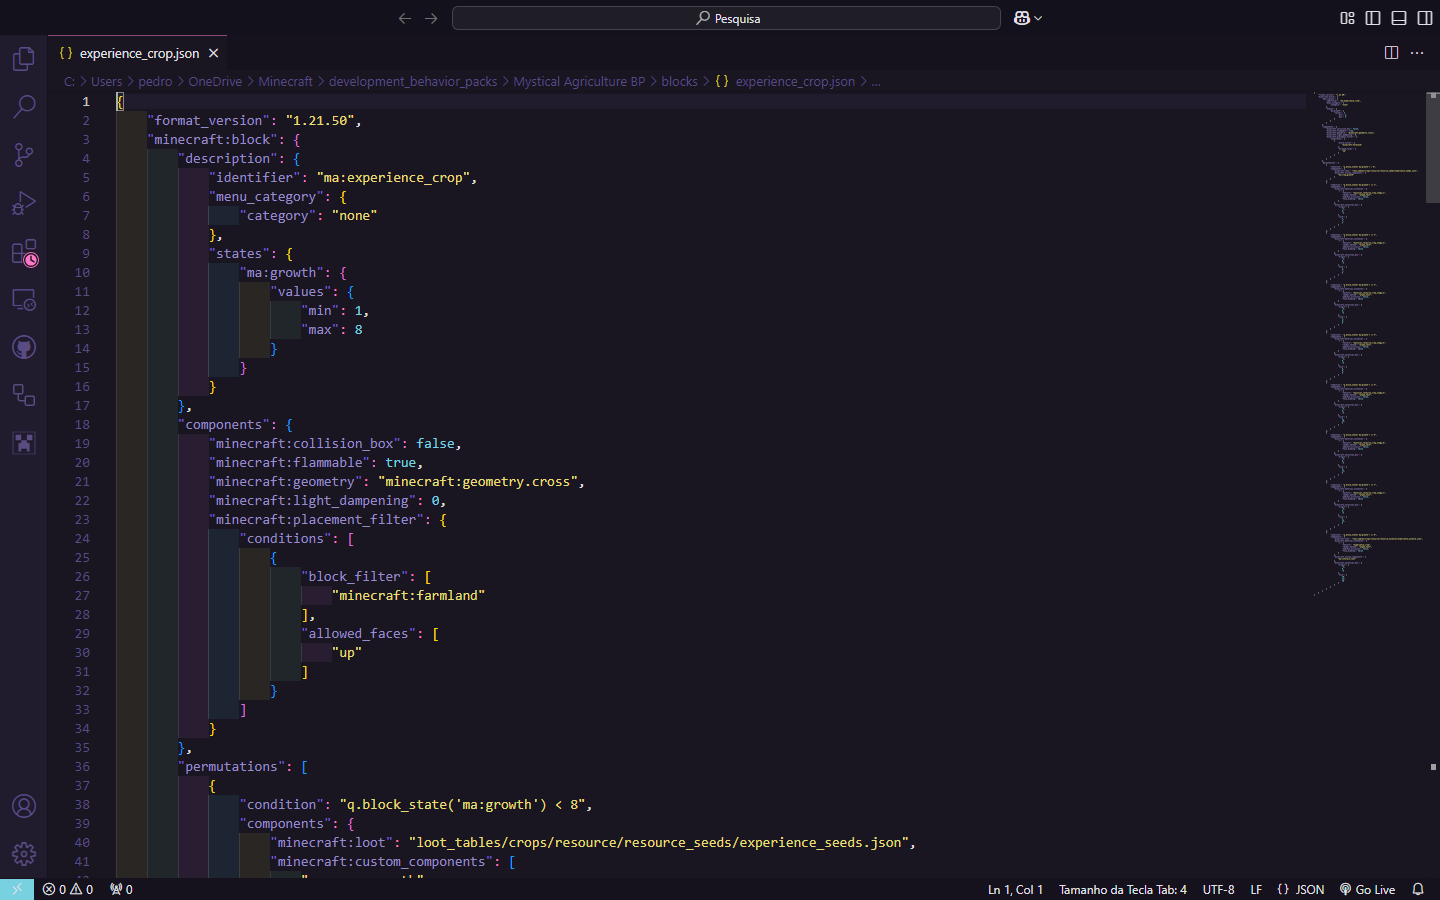Click the Minecraft creeper icon in activity bar

point(24,443)
